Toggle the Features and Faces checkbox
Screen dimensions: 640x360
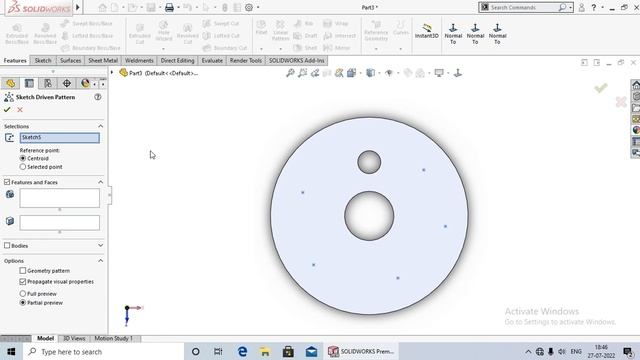tap(7, 182)
